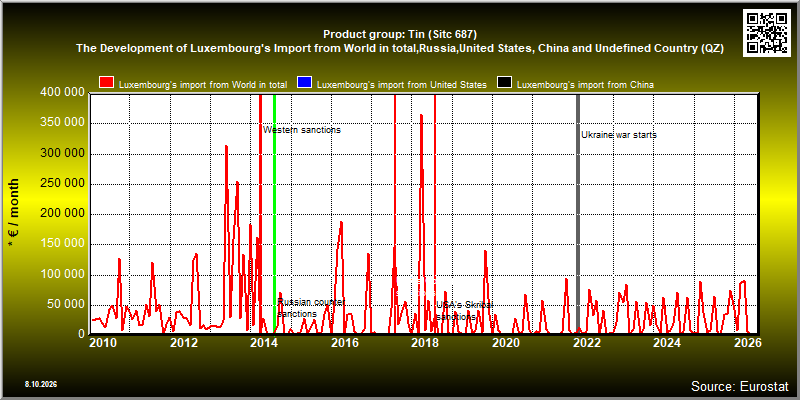Click the red World in total legend swatch
Screen dimensions: 800x400
107,84
